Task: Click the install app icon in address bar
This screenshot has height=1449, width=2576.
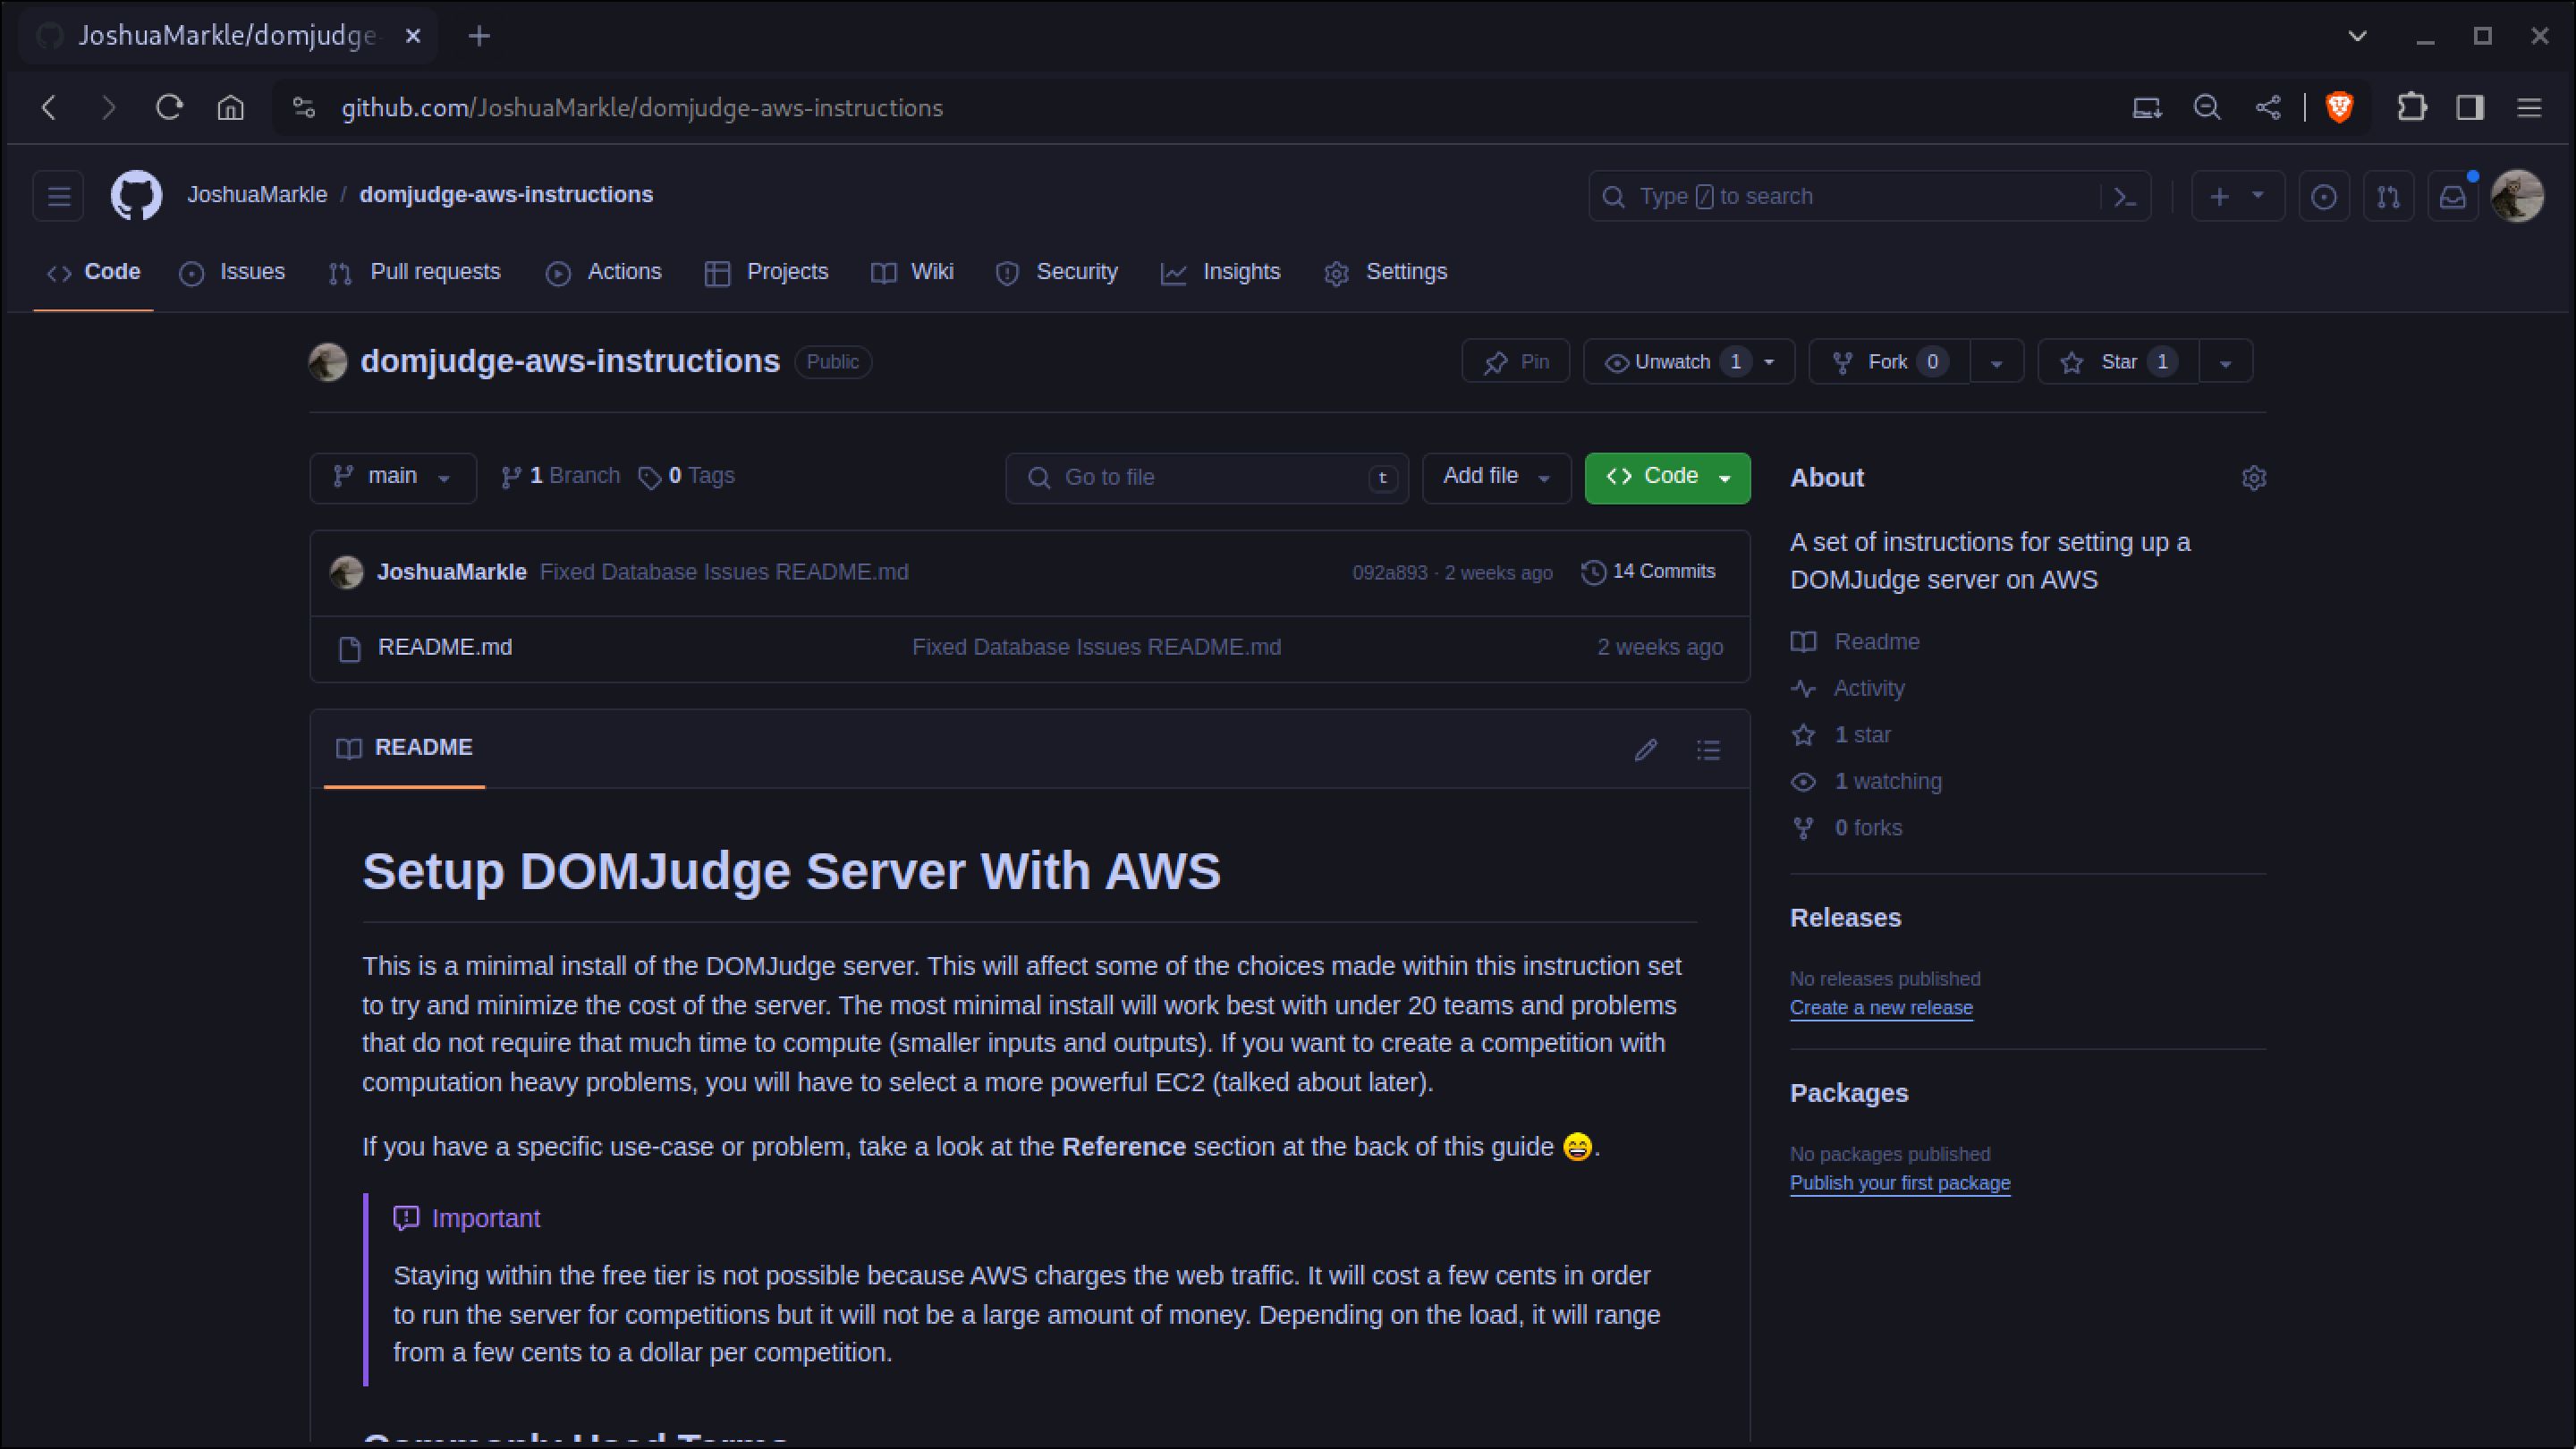Action: coord(2147,107)
